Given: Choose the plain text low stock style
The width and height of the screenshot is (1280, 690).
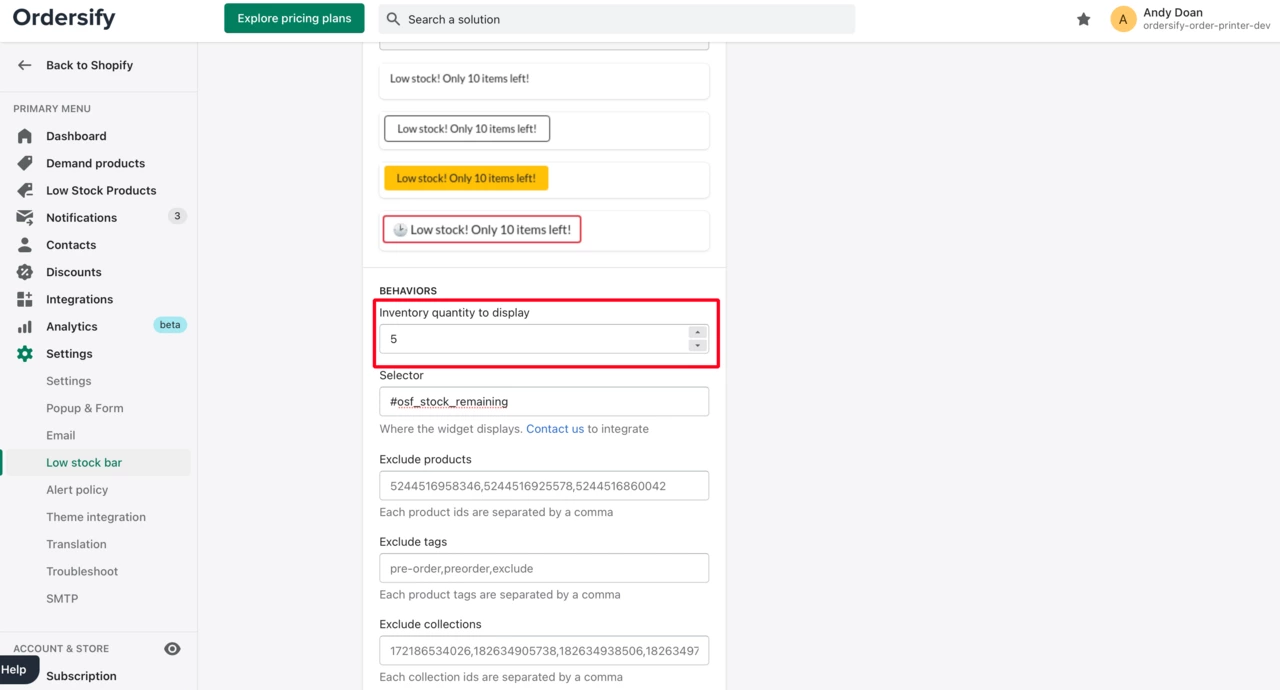Looking at the screenshot, I should coord(544,81).
